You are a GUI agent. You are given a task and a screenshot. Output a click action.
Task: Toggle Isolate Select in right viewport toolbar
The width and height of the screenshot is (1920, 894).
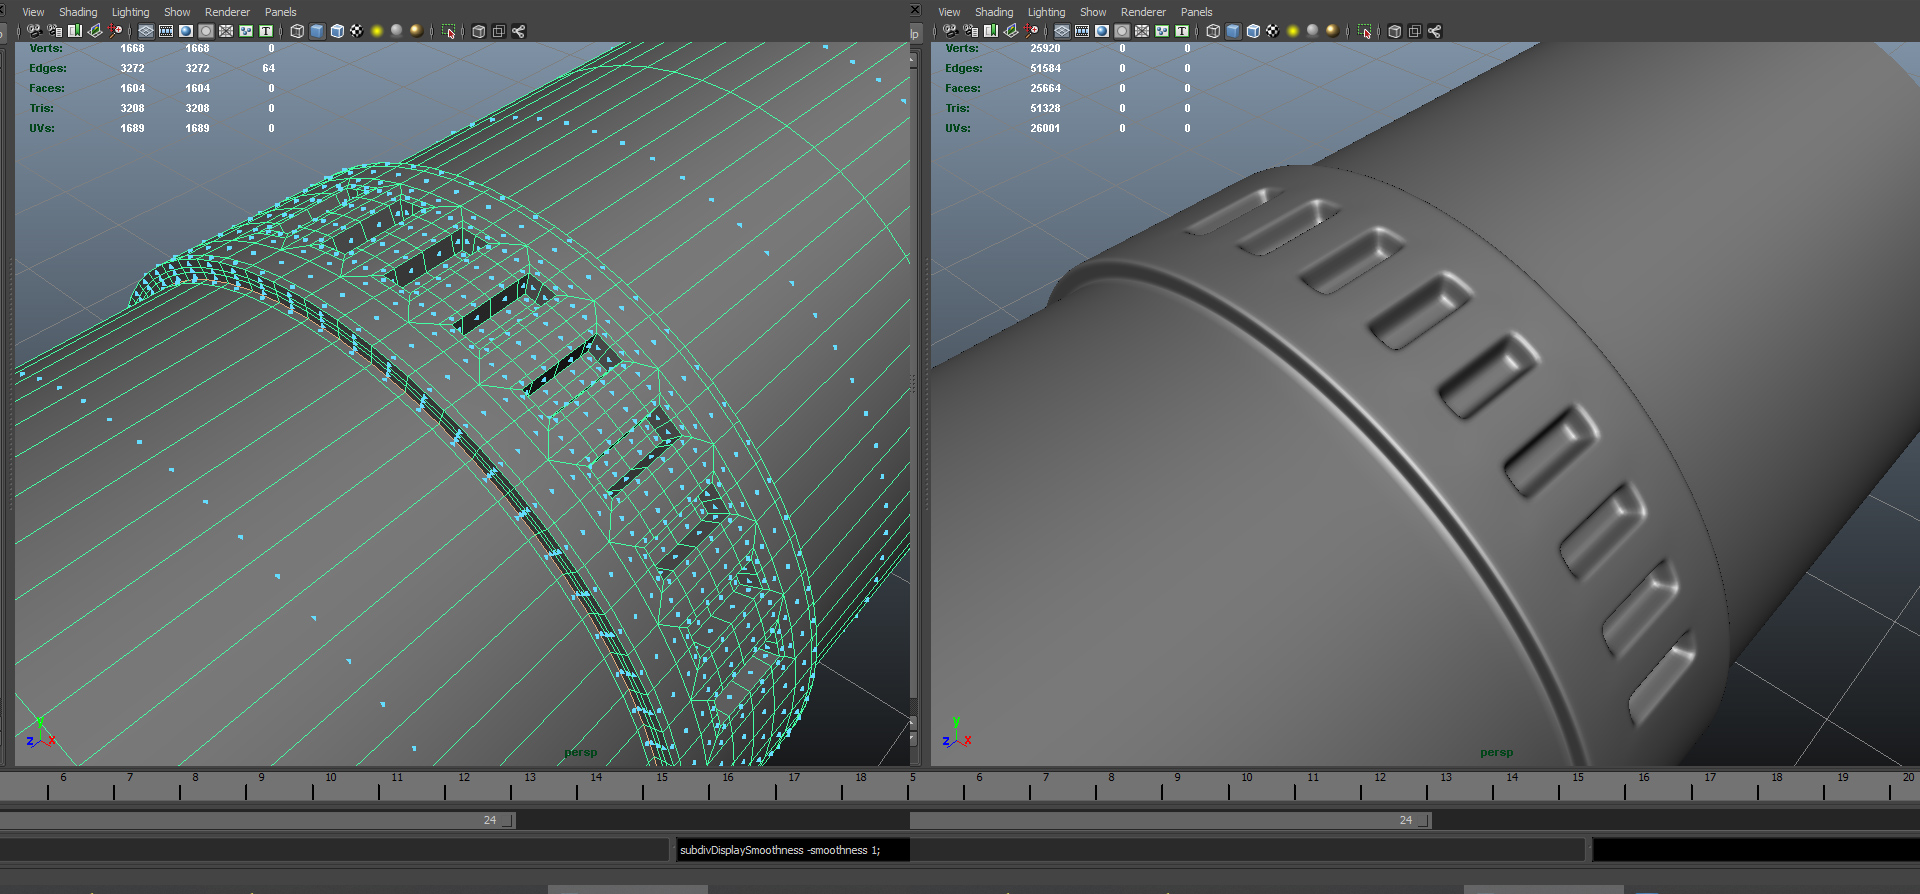[1364, 31]
